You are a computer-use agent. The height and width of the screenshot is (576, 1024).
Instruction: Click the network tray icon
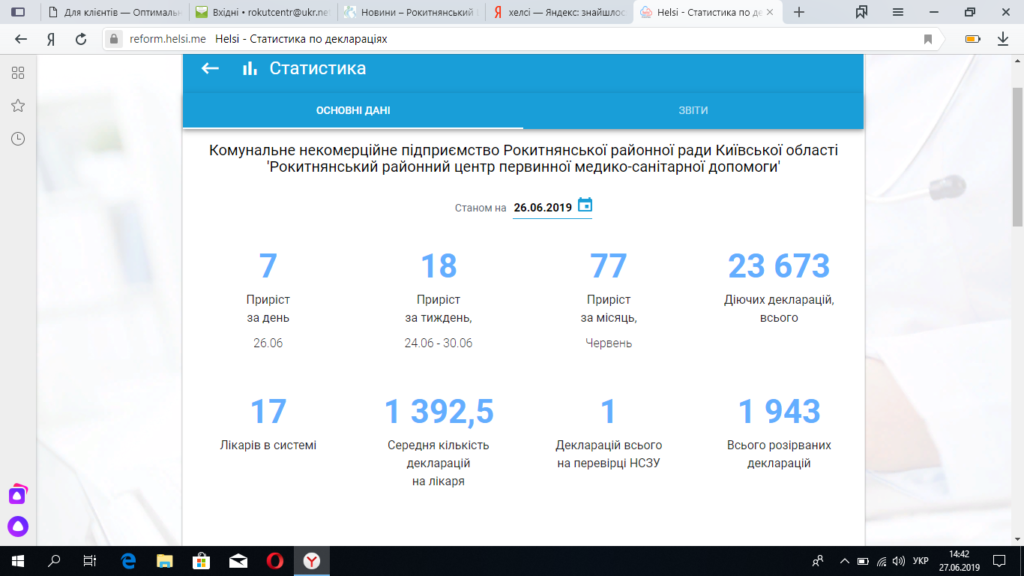(881, 561)
